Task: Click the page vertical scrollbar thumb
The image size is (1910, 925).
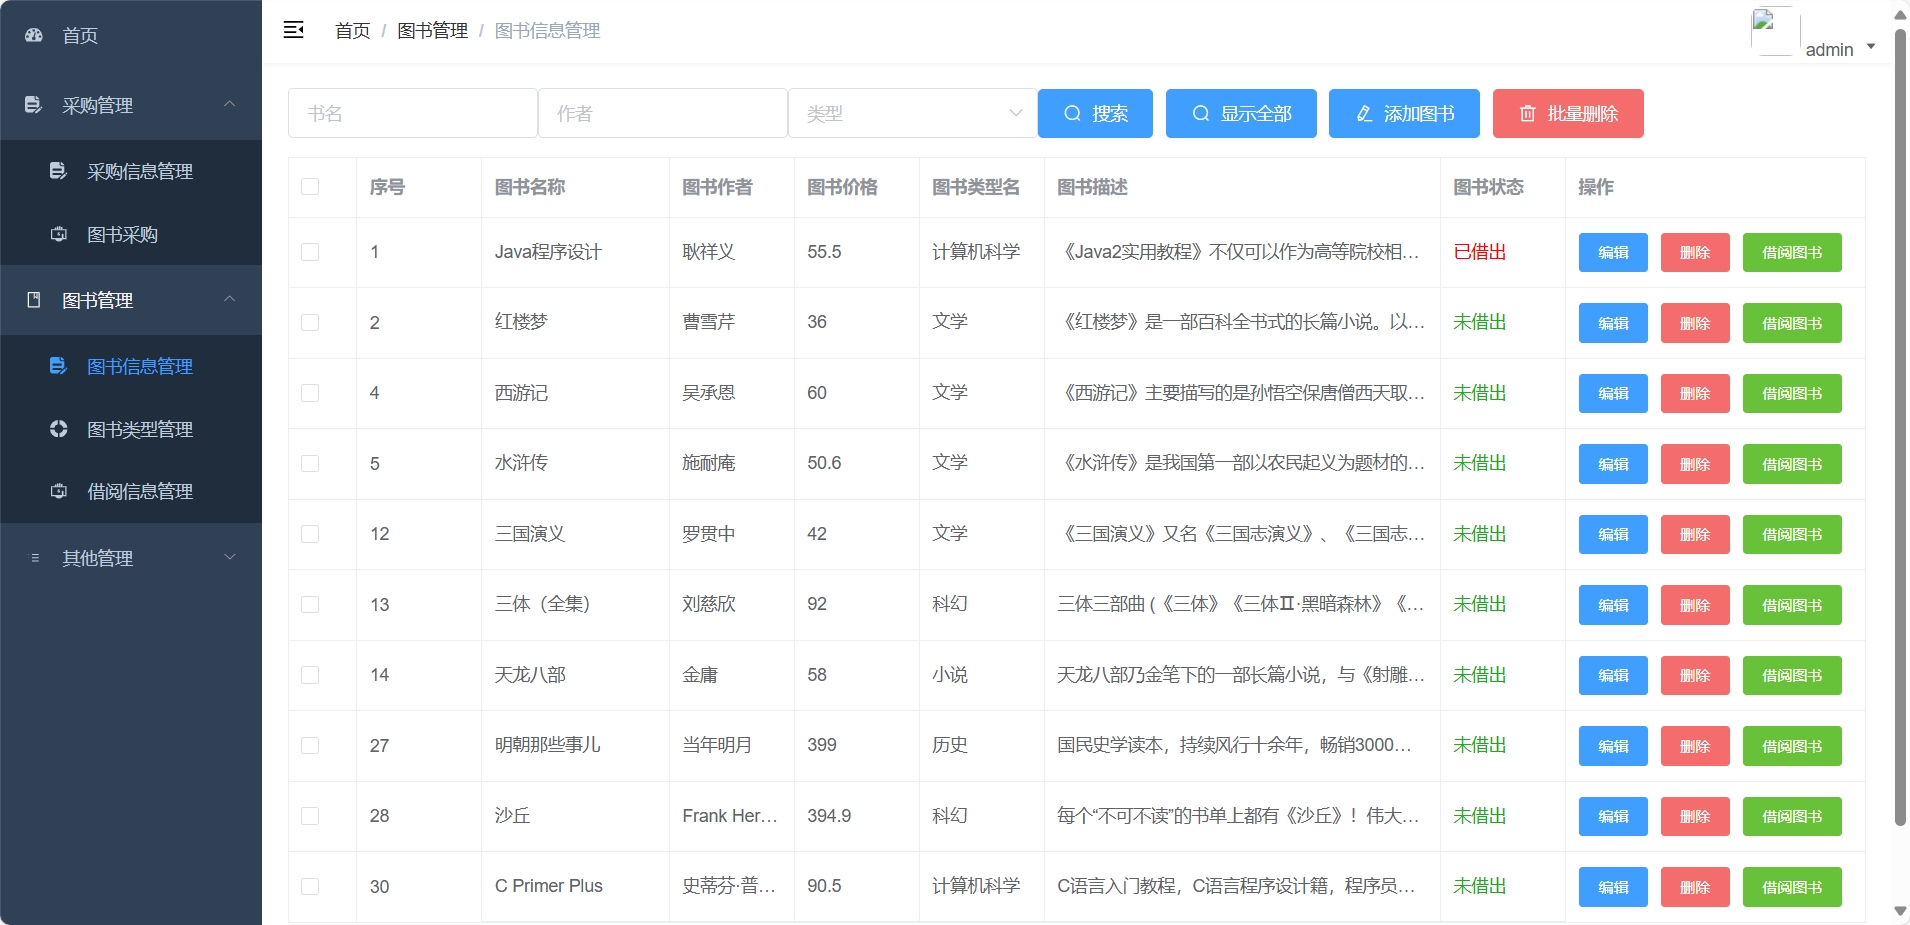Action: [x=1900, y=427]
